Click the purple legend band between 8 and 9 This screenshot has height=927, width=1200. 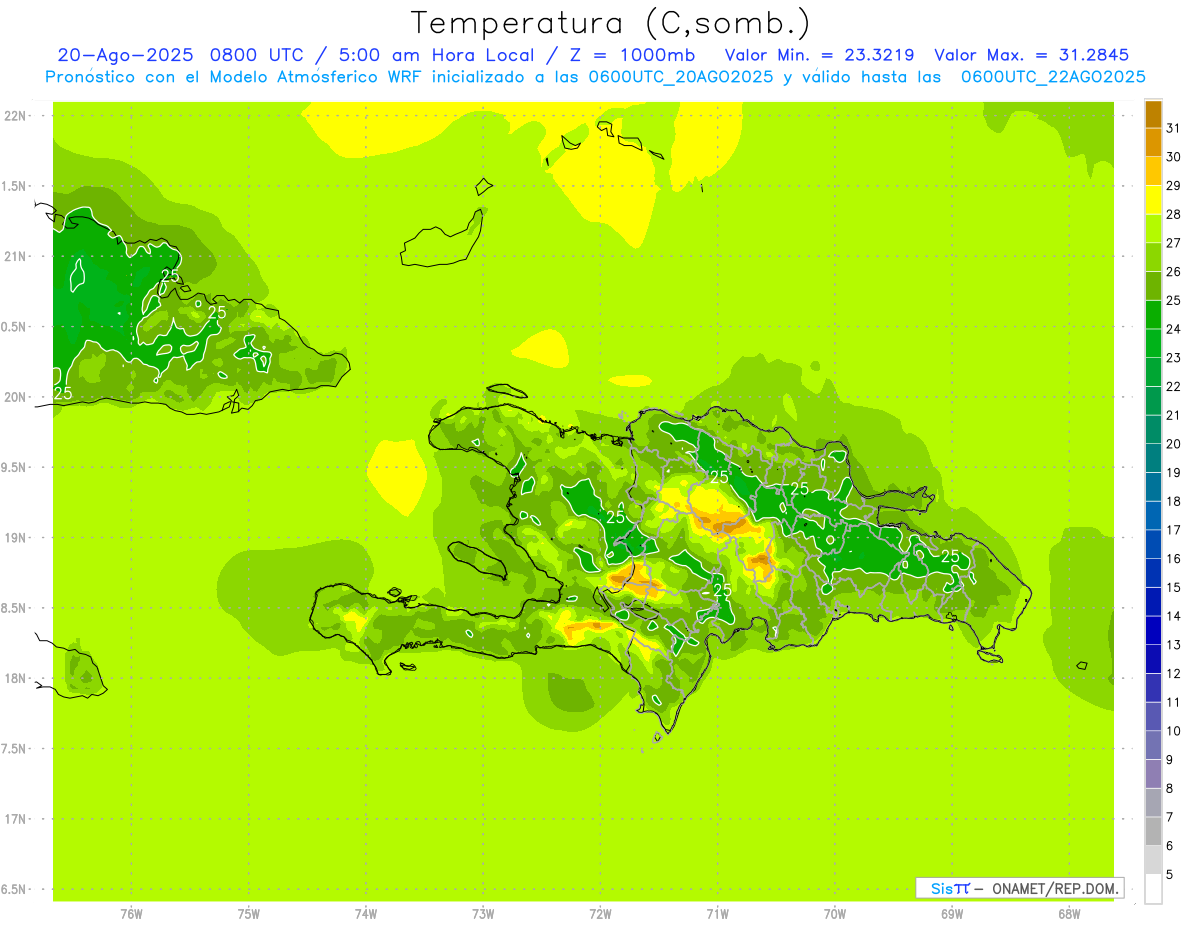tap(1153, 774)
